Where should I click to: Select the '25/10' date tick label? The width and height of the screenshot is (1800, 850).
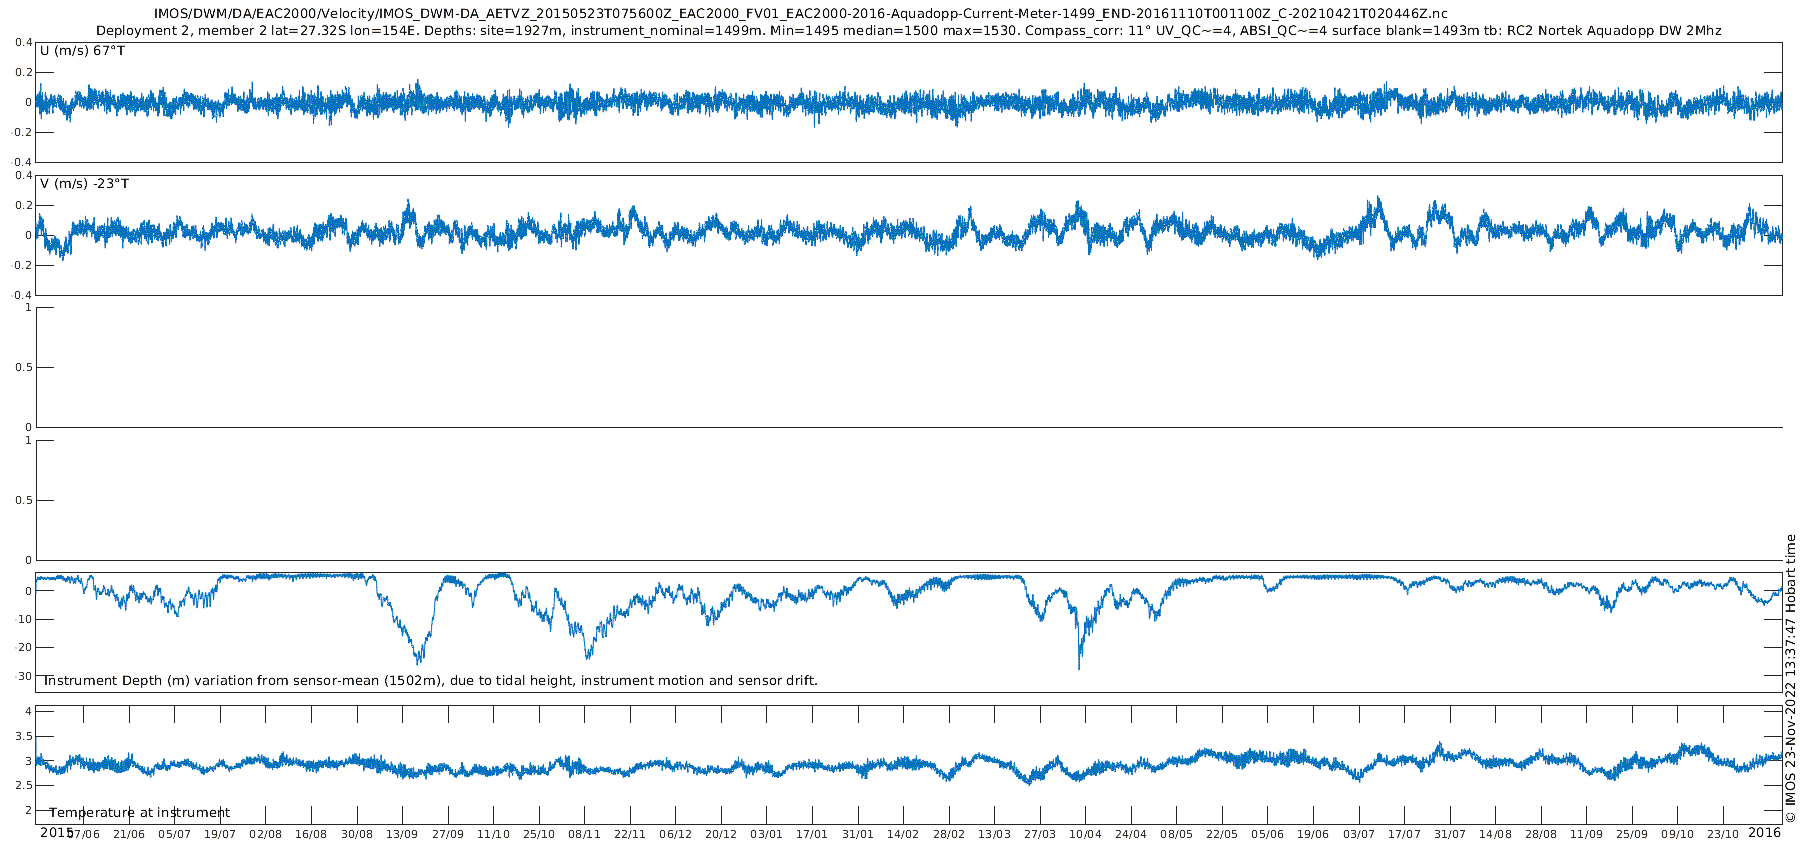tap(539, 834)
